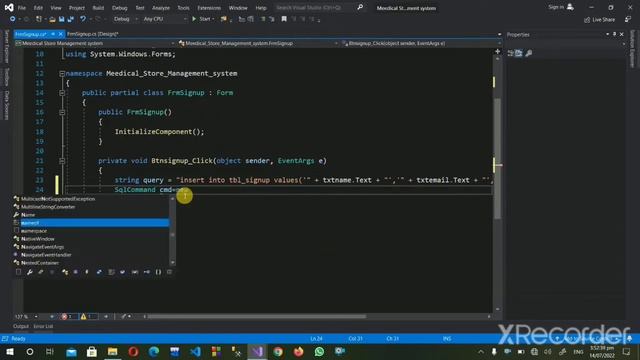Image resolution: width=640 pixels, height=360 pixels.
Task: Select namespace in IntelliSense list
Action: pyautogui.click(x=34, y=231)
